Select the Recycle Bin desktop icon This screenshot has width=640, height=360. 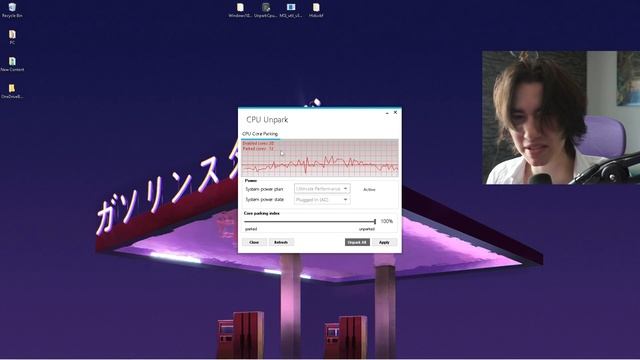tap(12, 10)
